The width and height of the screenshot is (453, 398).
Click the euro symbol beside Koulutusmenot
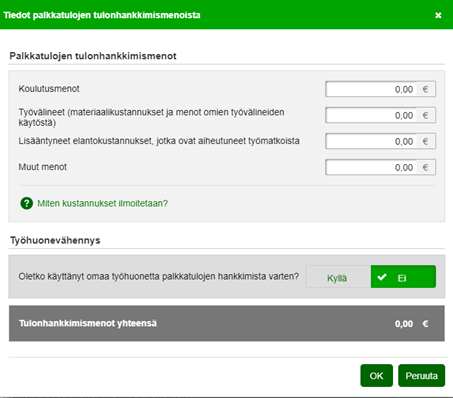pos(426,89)
